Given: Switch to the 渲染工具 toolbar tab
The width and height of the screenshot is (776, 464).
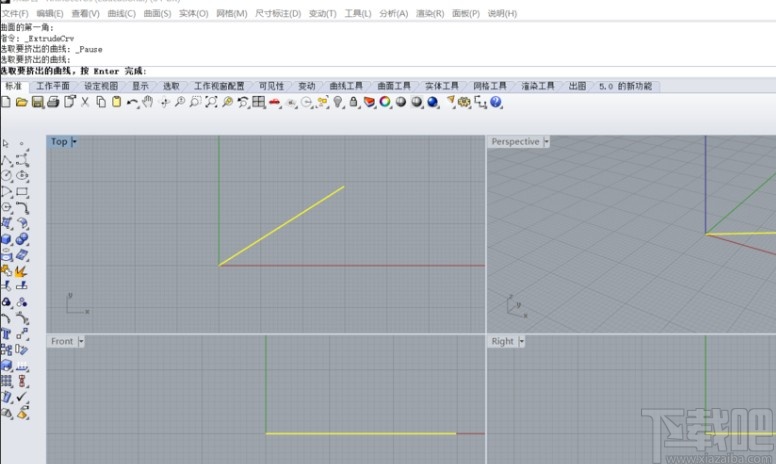Looking at the screenshot, I should pos(537,86).
